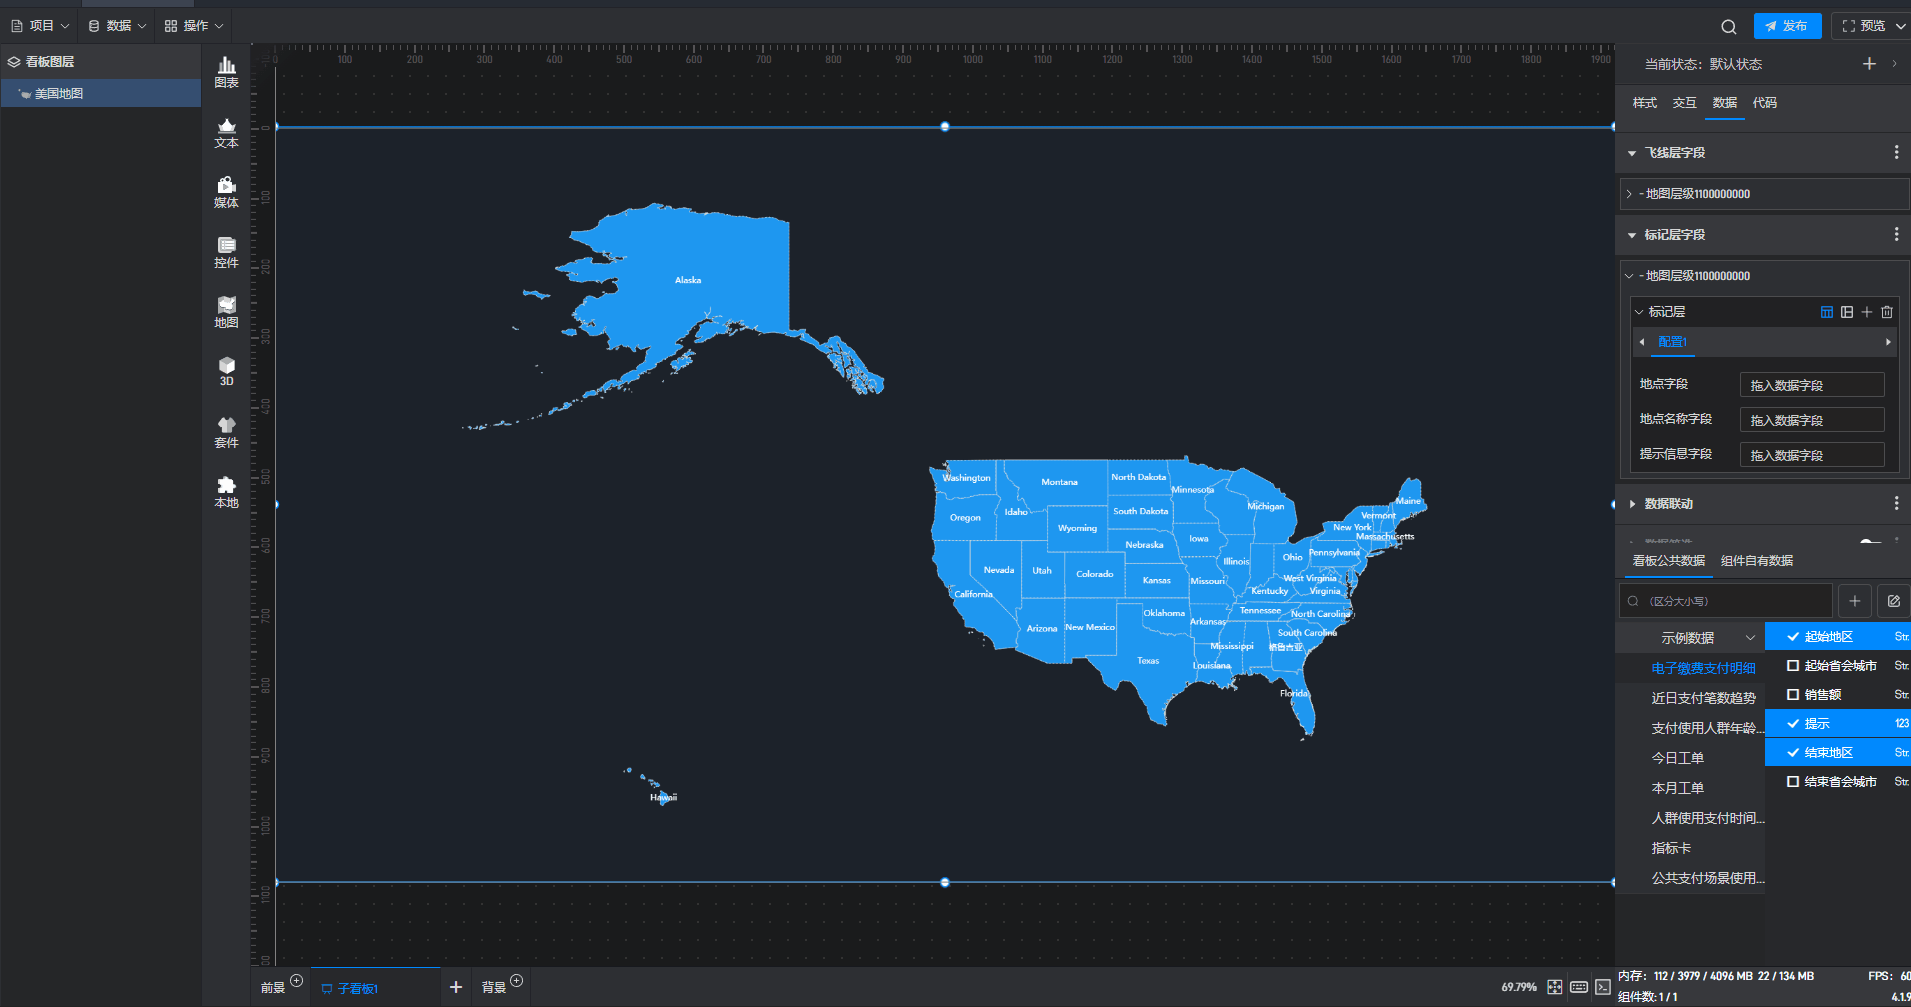Screen dimensions: 1911x1007
Task: Select the 电子缴费支付明细 dataset
Action: pyautogui.click(x=1703, y=668)
